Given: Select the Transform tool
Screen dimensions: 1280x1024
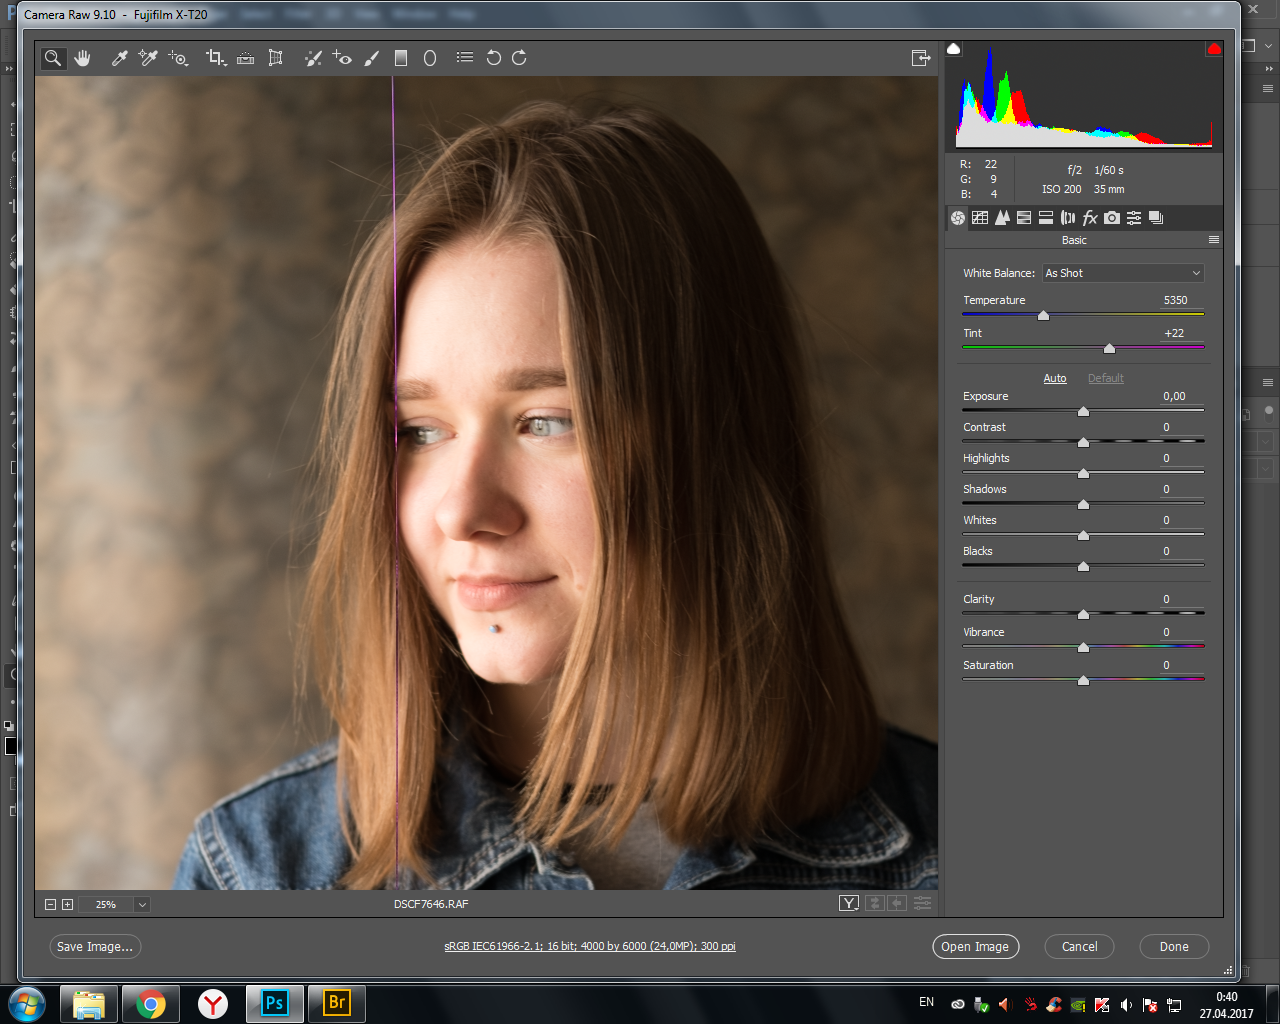Looking at the screenshot, I should coord(276,58).
